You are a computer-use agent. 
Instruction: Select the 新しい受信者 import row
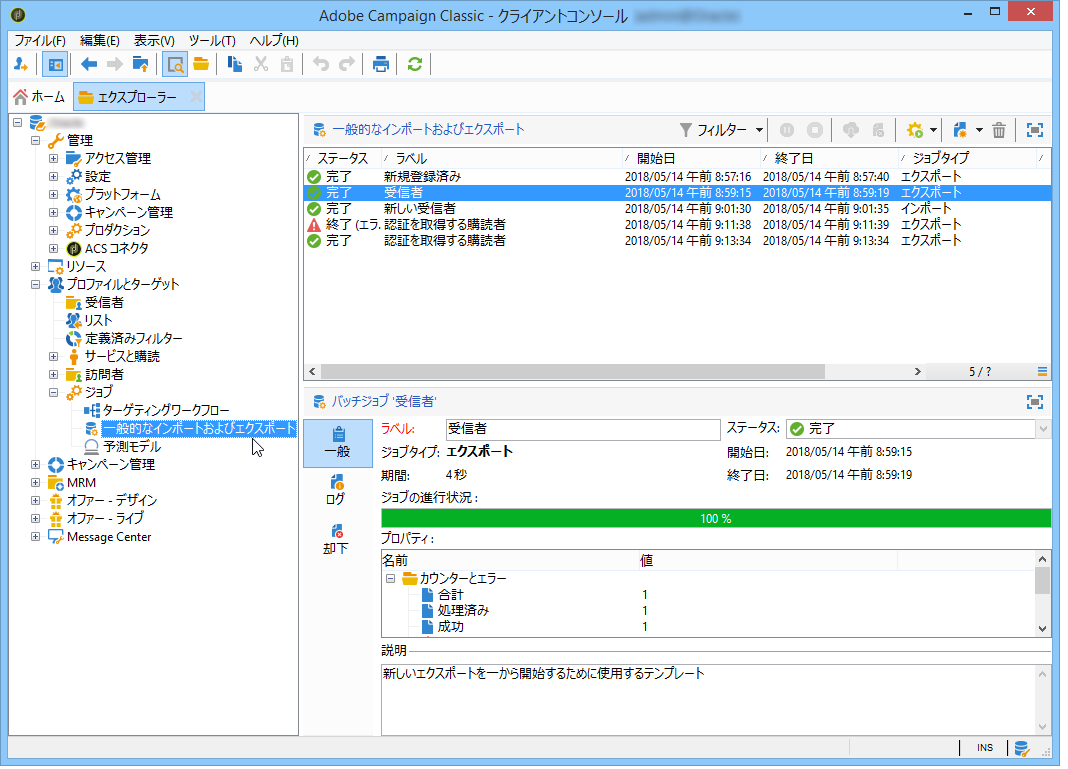(x=678, y=209)
